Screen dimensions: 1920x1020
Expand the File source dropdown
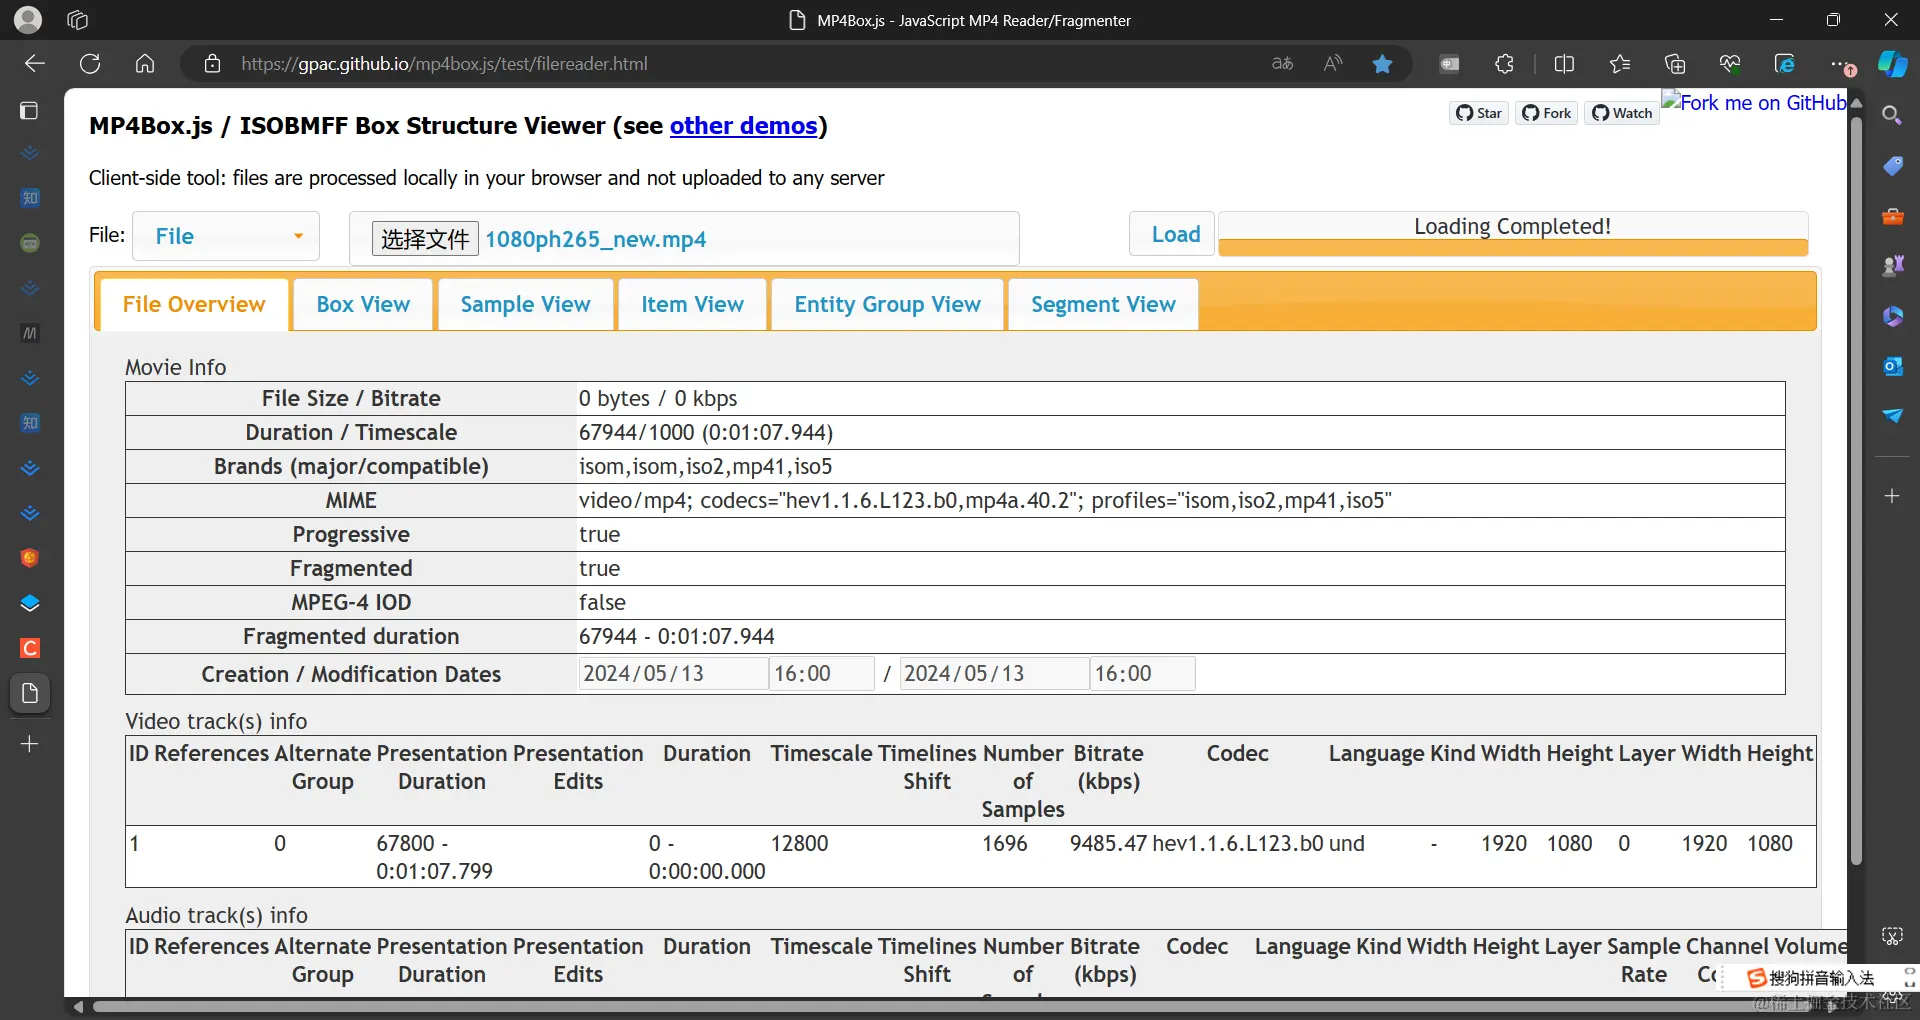point(226,237)
